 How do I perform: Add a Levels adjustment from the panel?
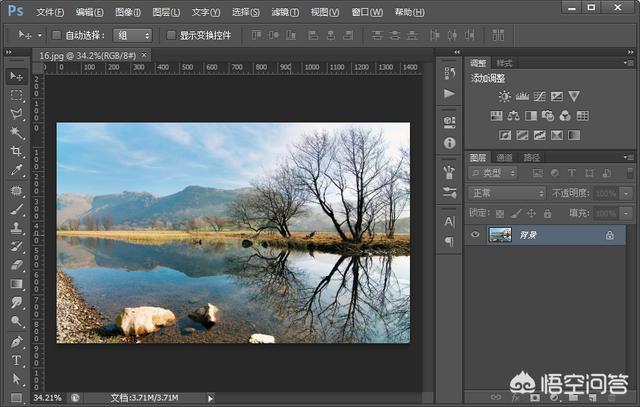[522, 97]
